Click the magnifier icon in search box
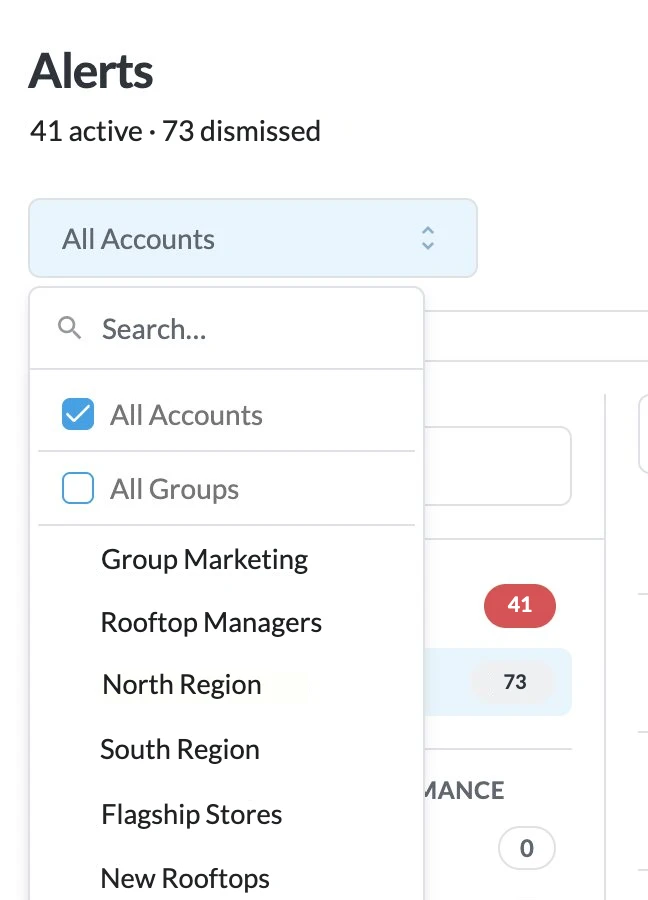The height and width of the screenshot is (900, 648). (x=69, y=328)
